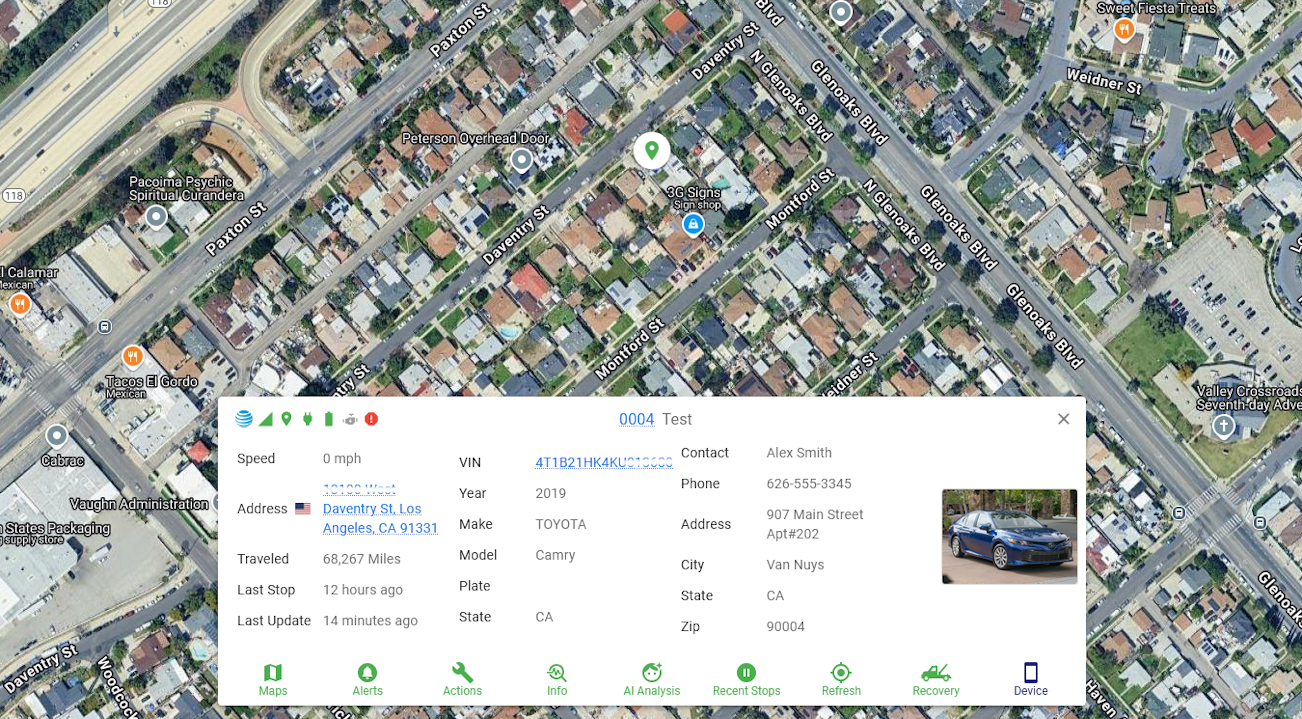The width and height of the screenshot is (1302, 719).
Task: Click the green battery status icon
Action: (x=328, y=418)
